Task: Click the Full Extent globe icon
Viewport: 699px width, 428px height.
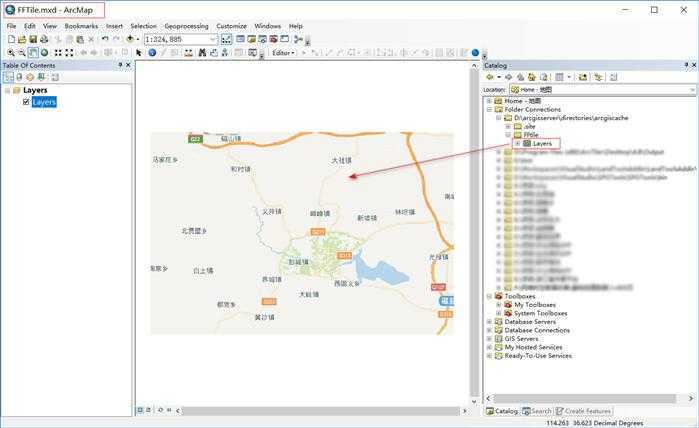Action: (45, 53)
